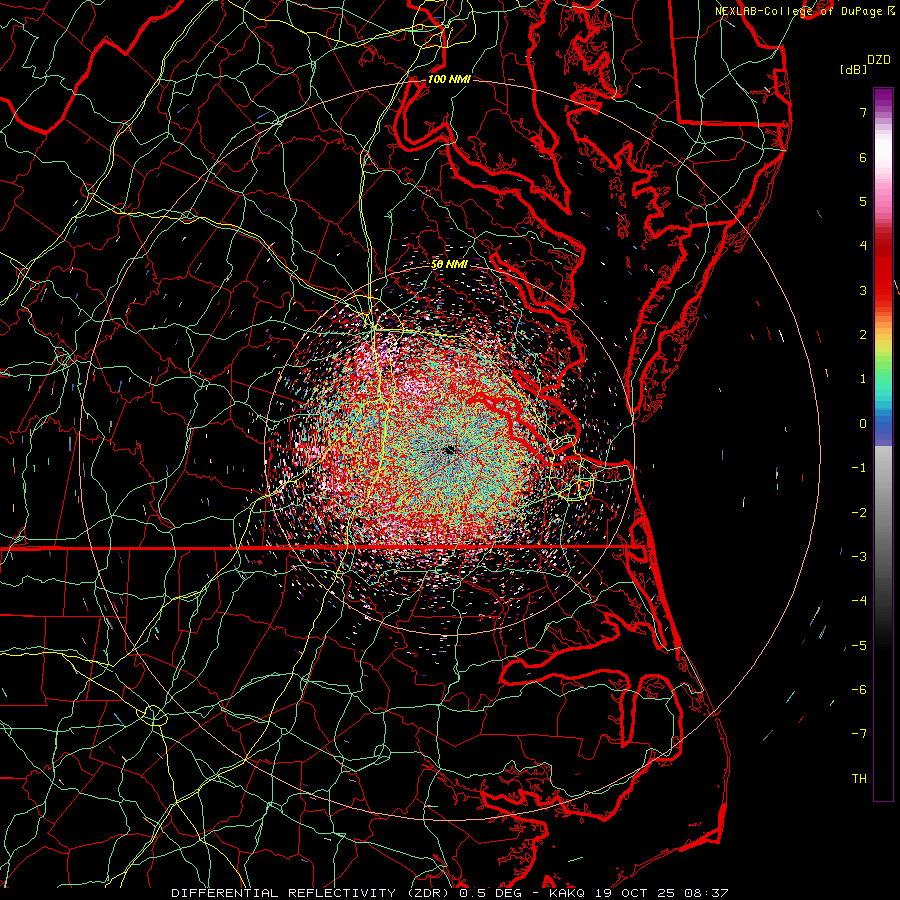Click the -3 dB scale label
The width and height of the screenshot is (900, 900).
click(859, 556)
